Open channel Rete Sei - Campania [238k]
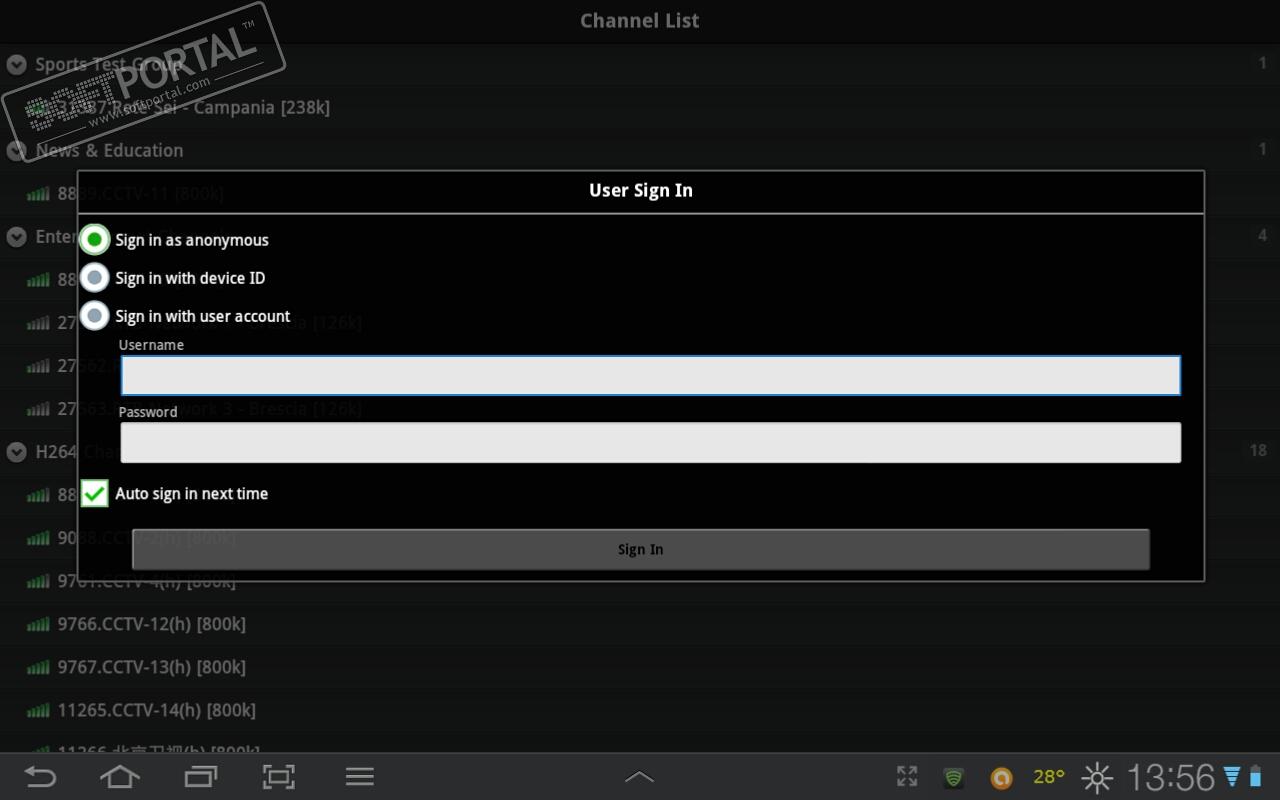This screenshot has height=800, width=1280. pyautogui.click(x=640, y=108)
